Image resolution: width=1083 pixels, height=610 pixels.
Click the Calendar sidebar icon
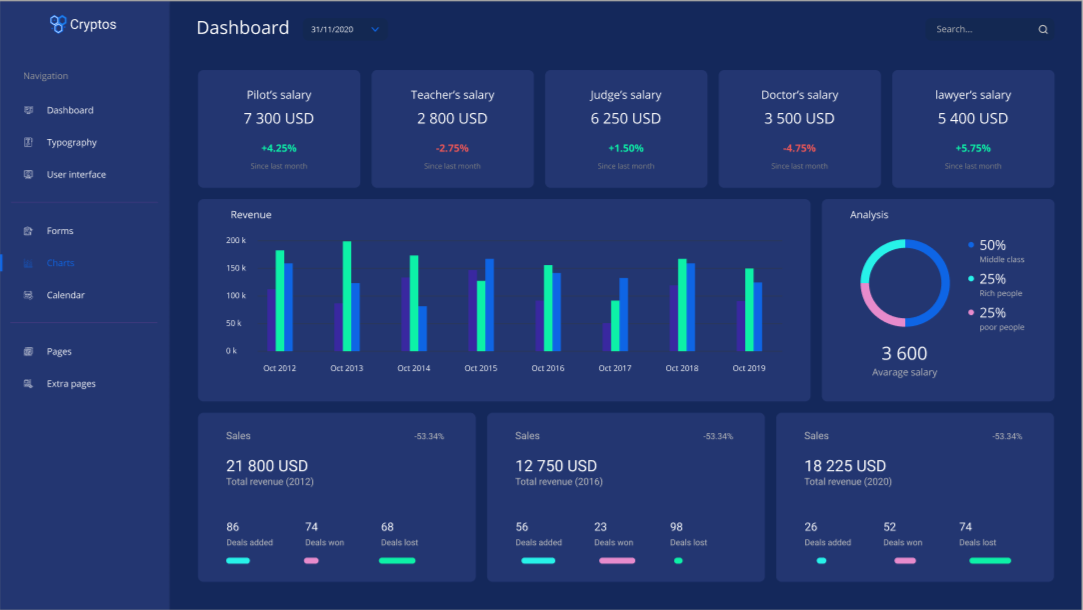pos(28,295)
